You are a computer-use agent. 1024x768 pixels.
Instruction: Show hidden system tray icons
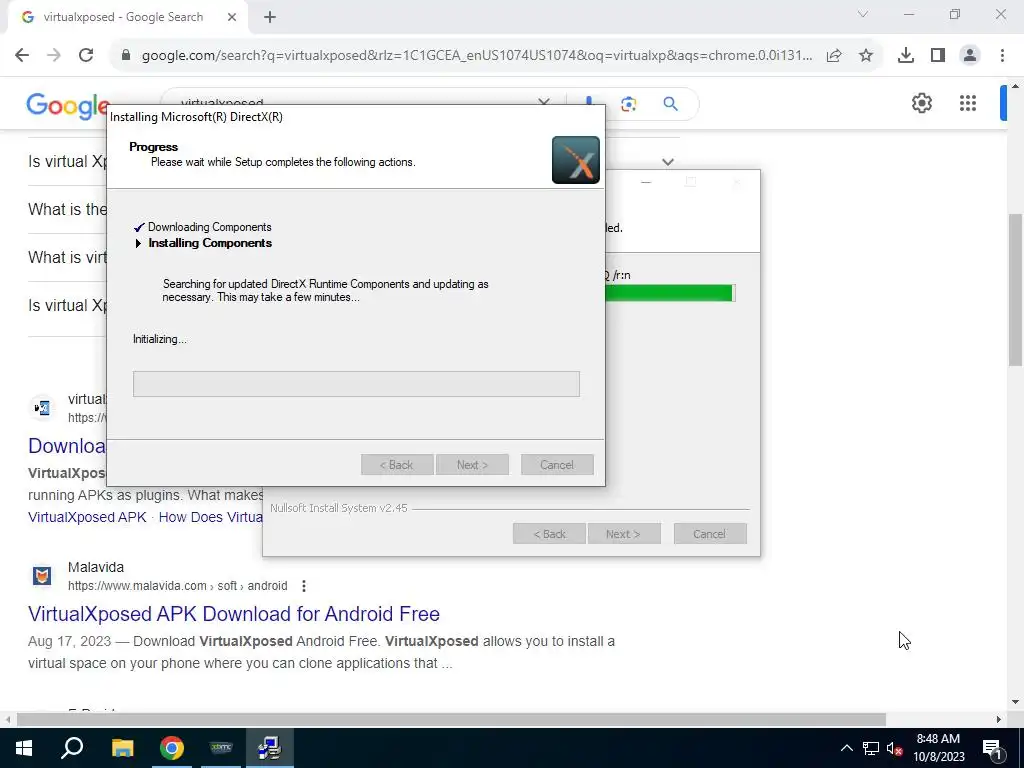[846, 748]
